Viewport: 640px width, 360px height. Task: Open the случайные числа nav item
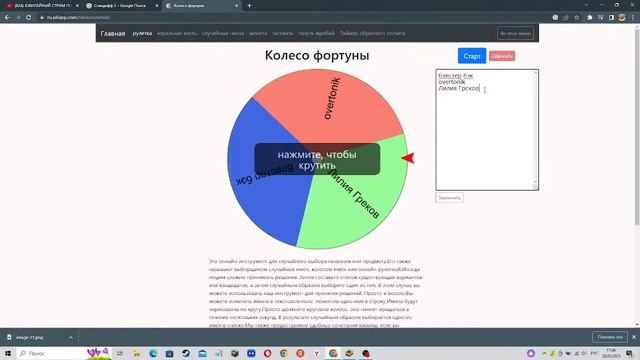pyautogui.click(x=223, y=33)
